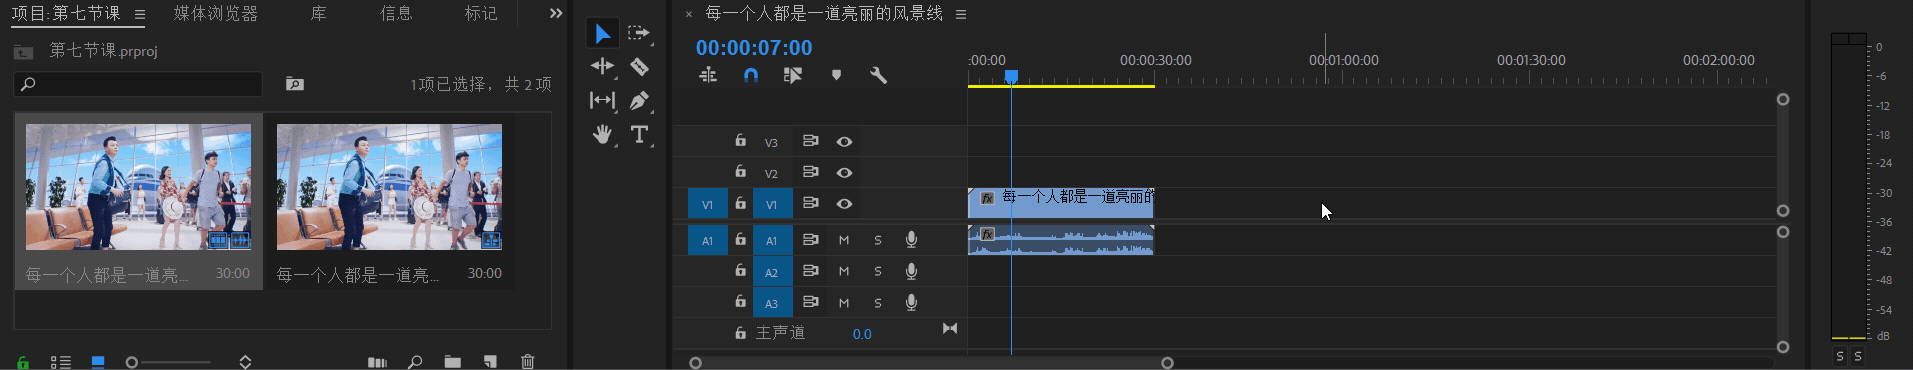Click master track volume value 0.0
The image size is (1913, 370).
[862, 334]
